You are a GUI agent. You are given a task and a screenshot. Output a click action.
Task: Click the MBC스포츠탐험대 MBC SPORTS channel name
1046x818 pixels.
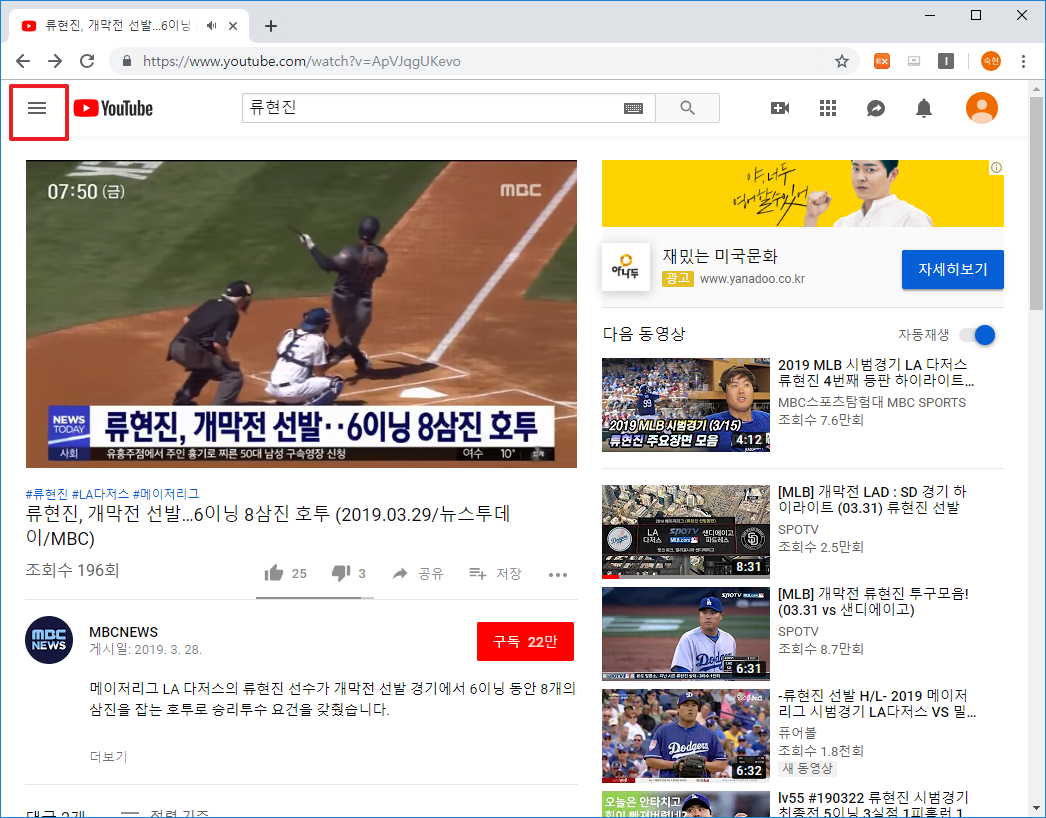pyautogui.click(x=872, y=402)
